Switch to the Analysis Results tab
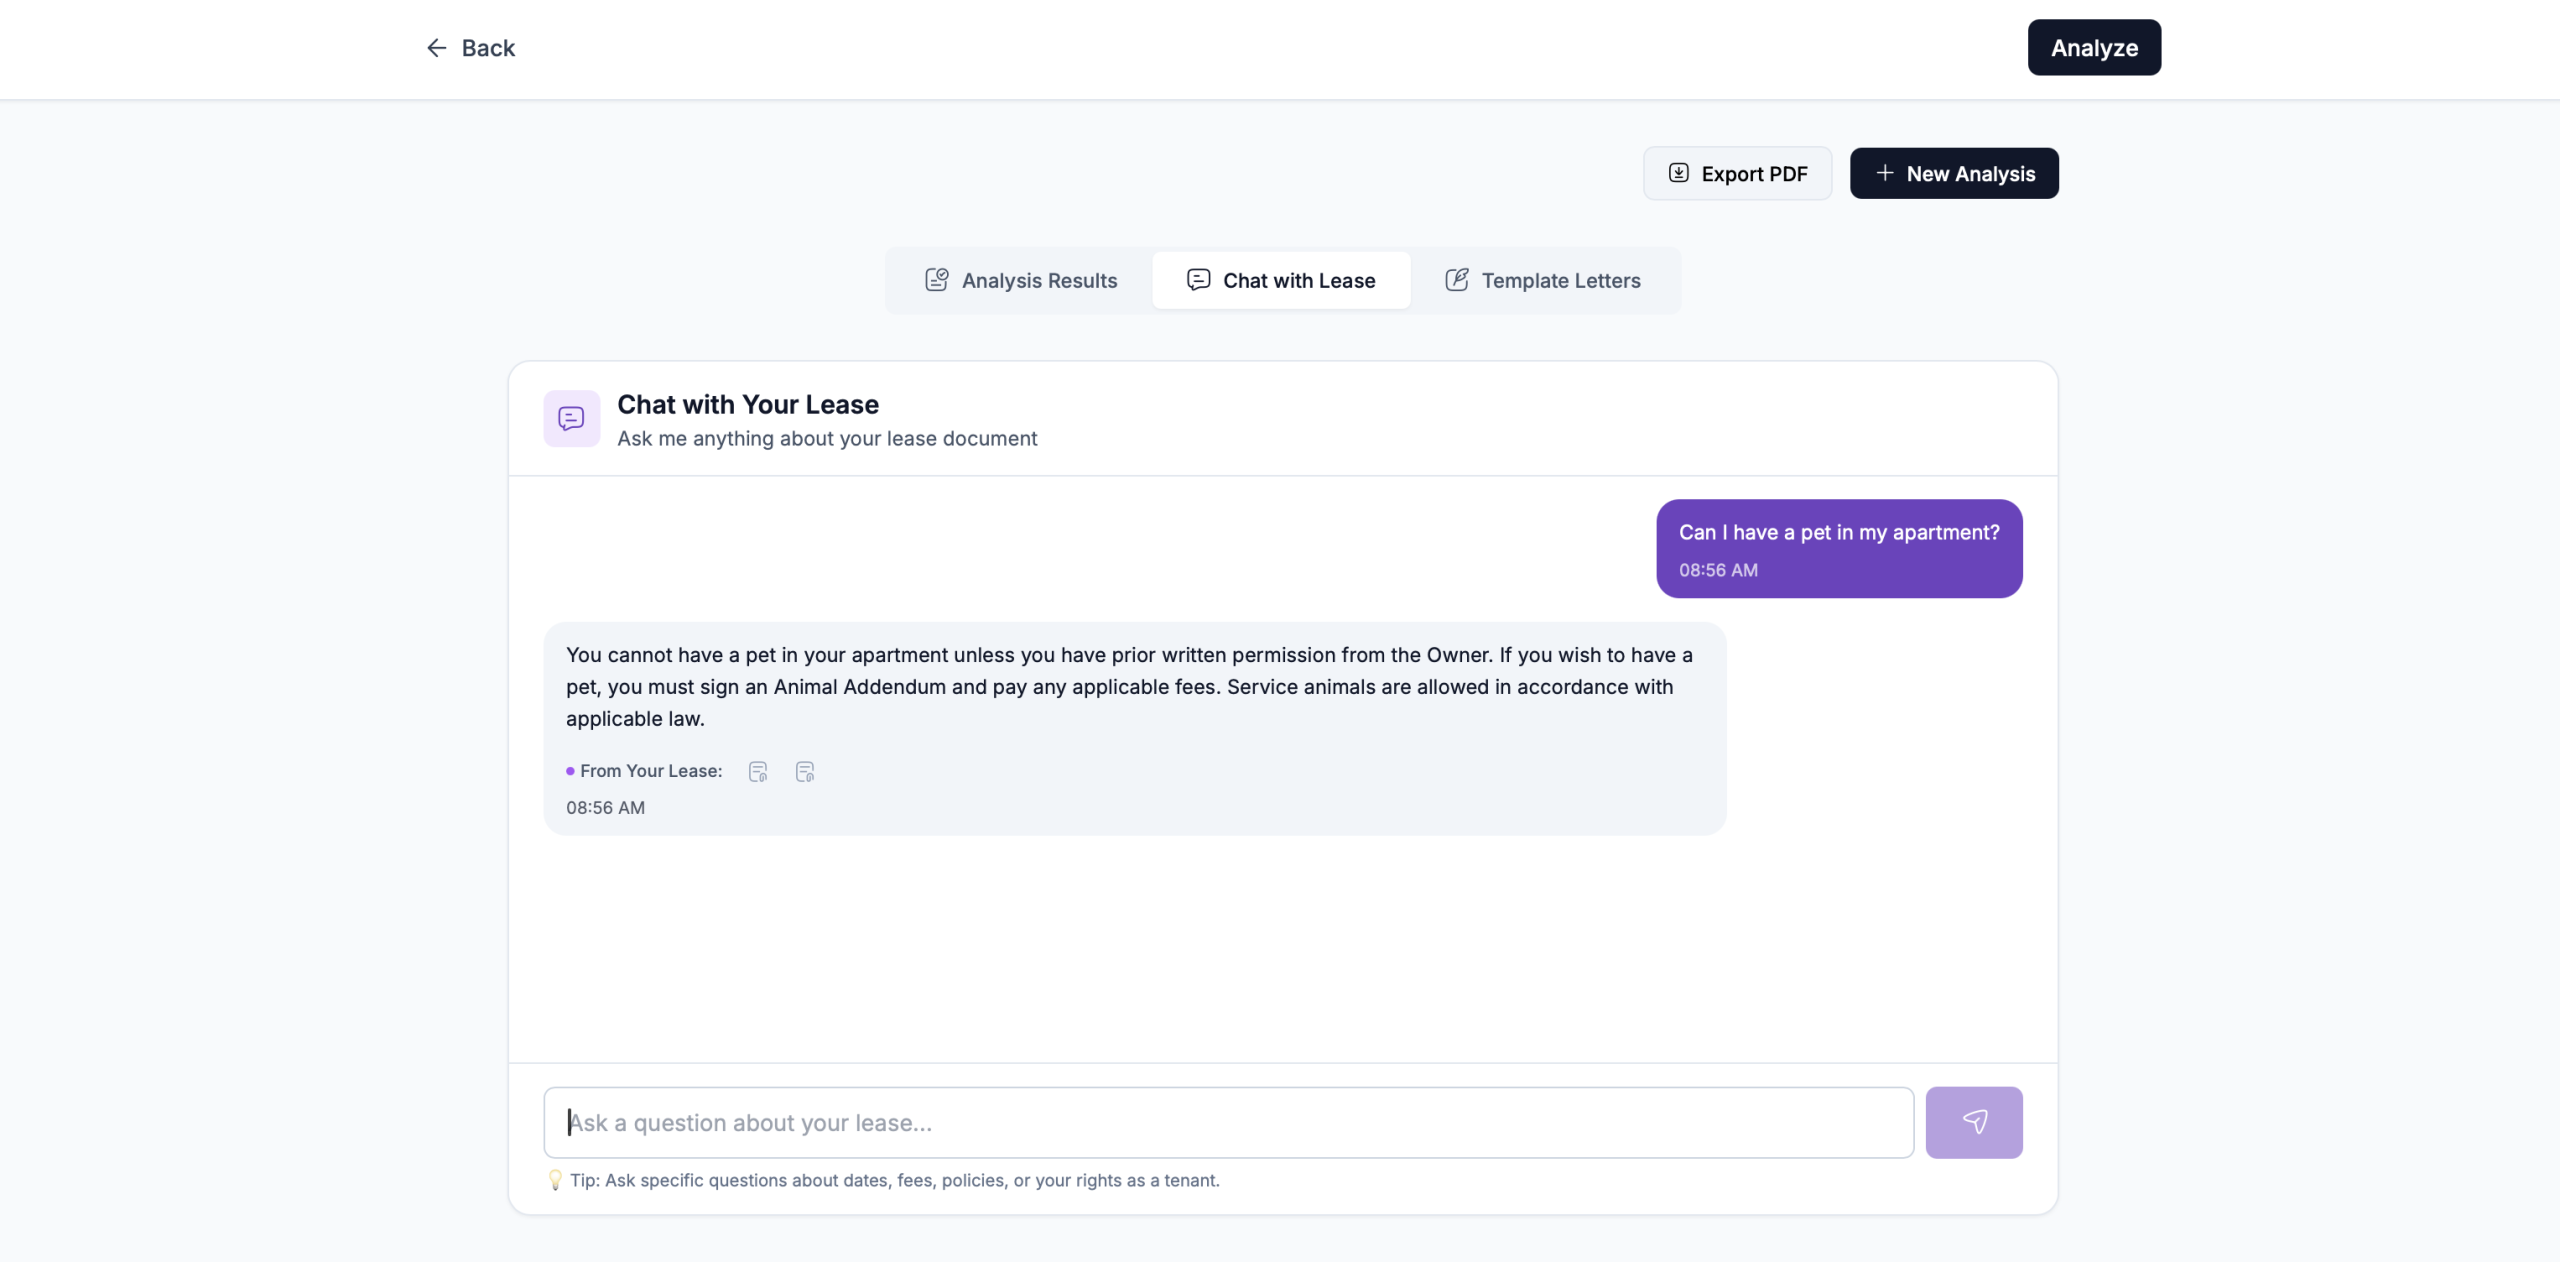Screen dimensions: 2560x1262 tap(1020, 281)
